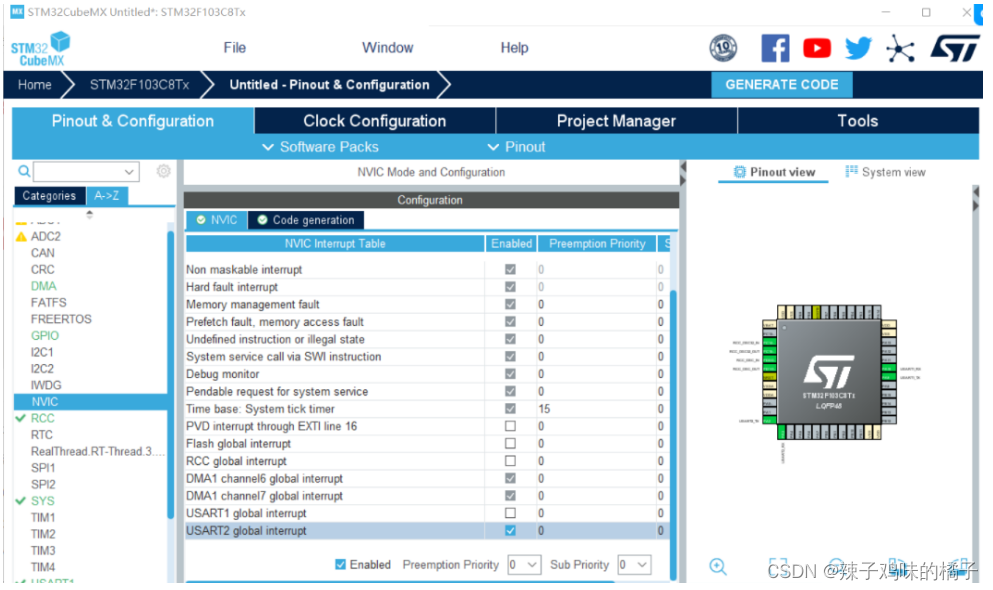This screenshot has width=993, height=590.
Task: Open the Preemption Priority dropdown
Action: pos(524,565)
